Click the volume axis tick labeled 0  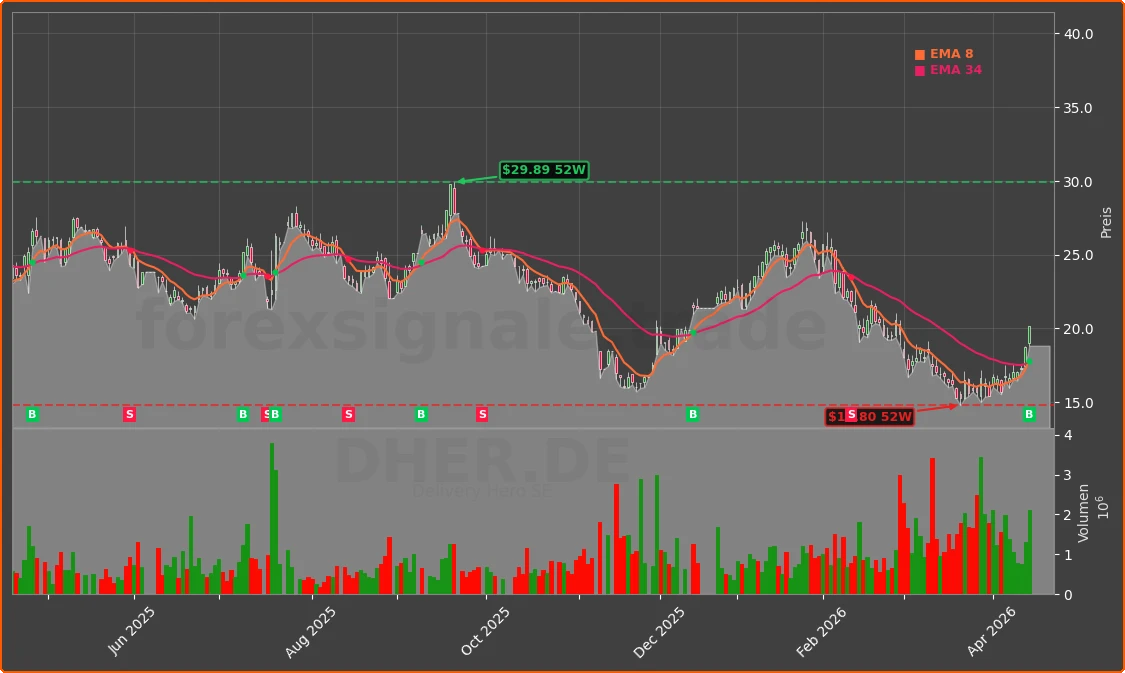pos(1068,596)
